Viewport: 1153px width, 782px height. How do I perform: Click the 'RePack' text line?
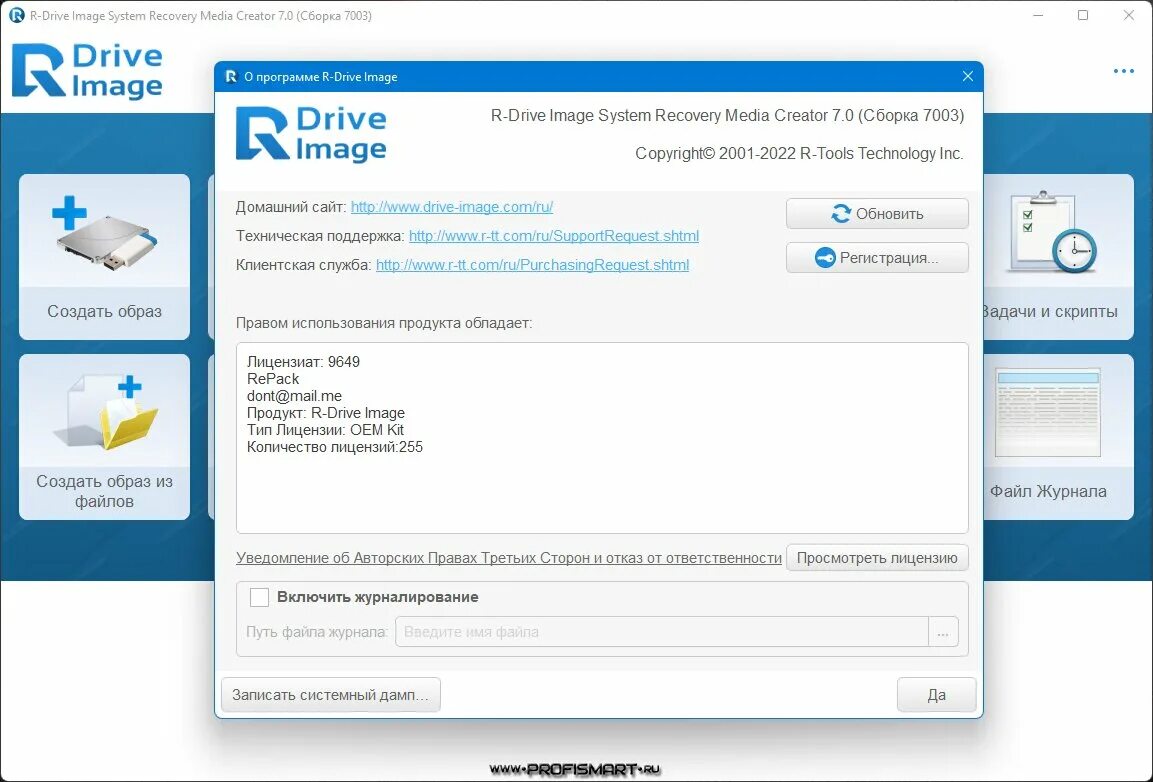click(273, 379)
